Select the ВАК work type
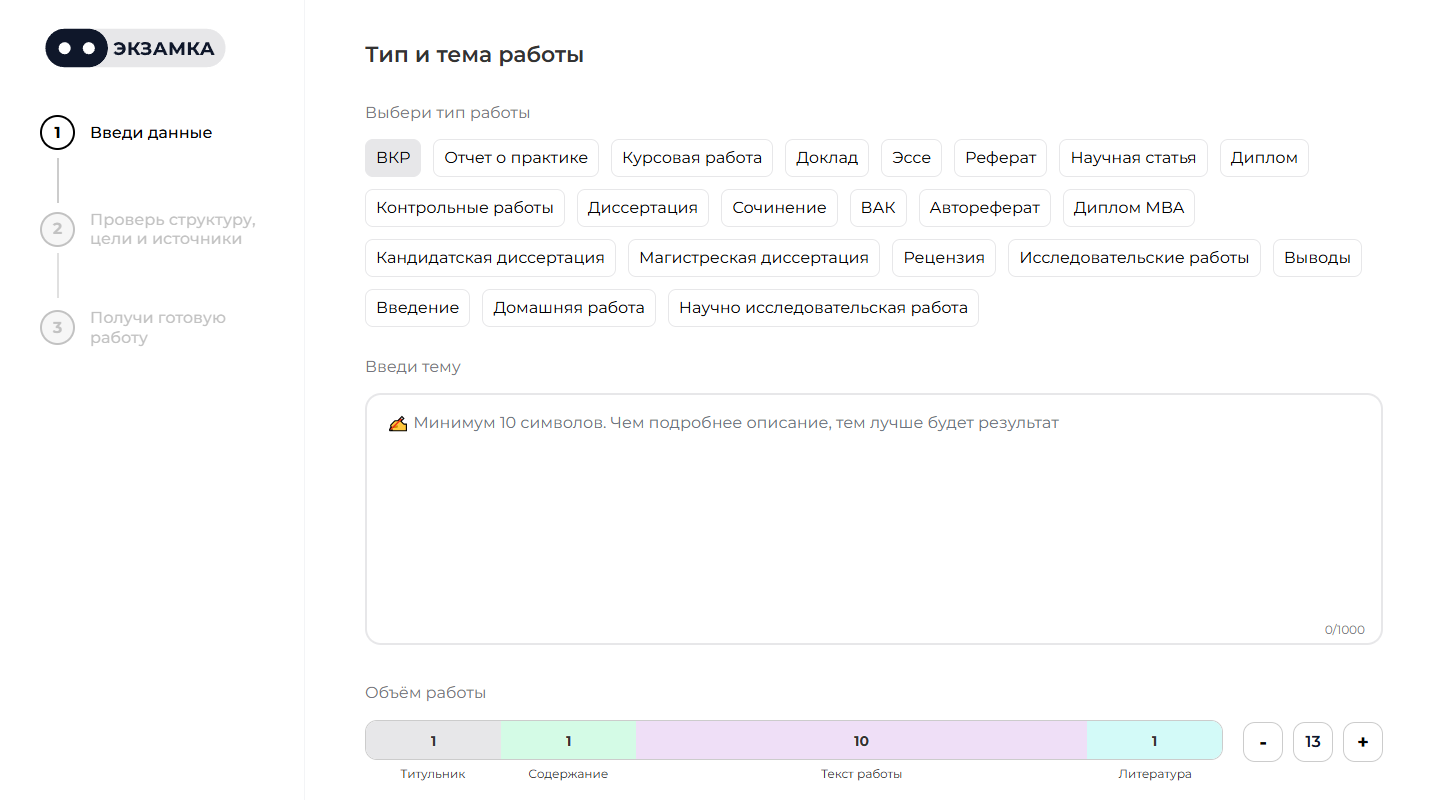 877,207
